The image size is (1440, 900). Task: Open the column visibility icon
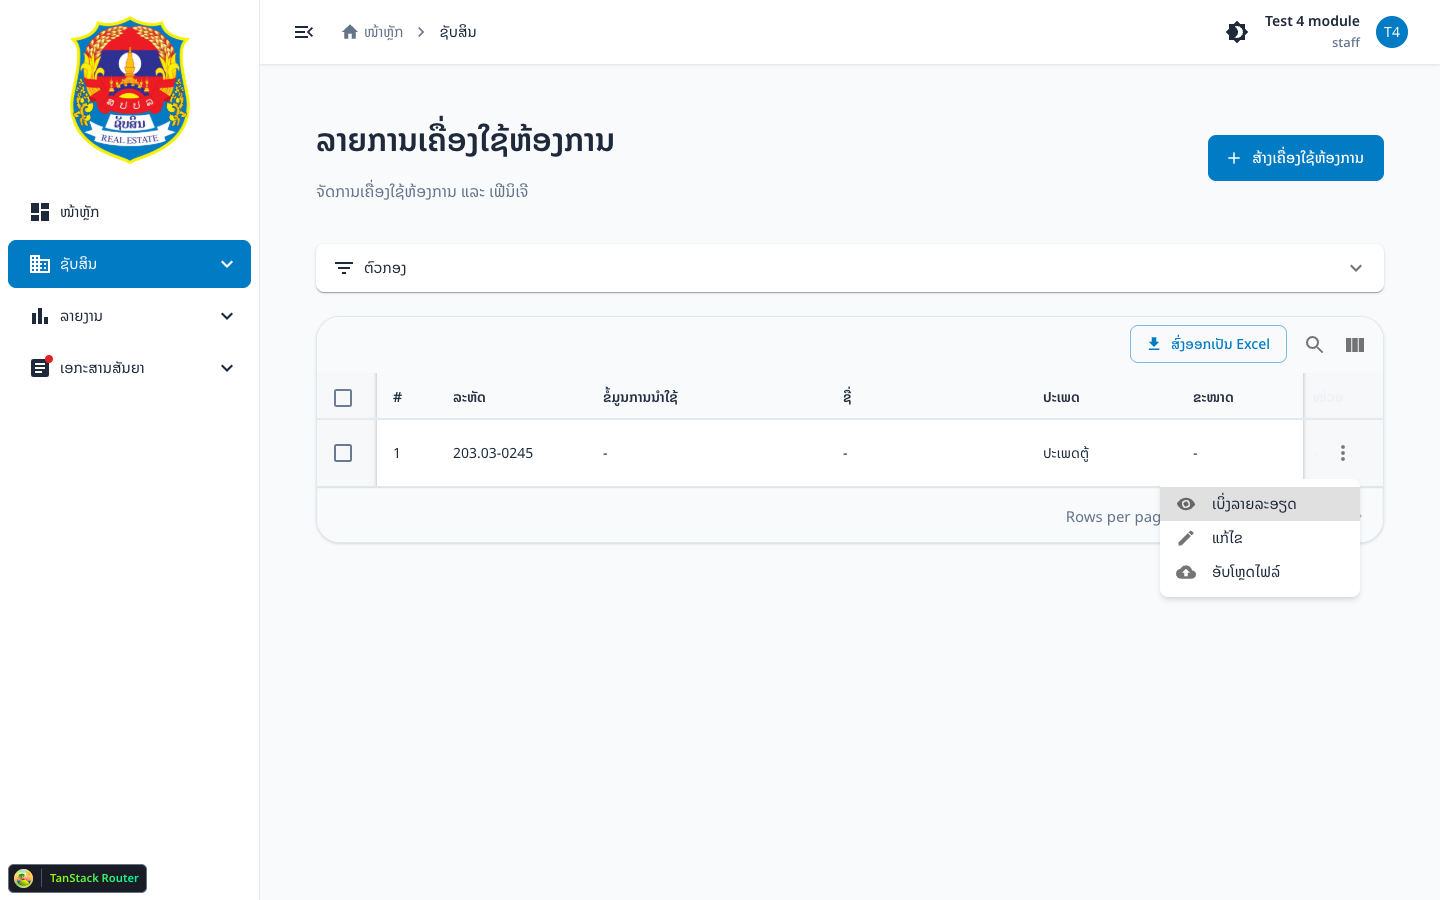click(1355, 345)
